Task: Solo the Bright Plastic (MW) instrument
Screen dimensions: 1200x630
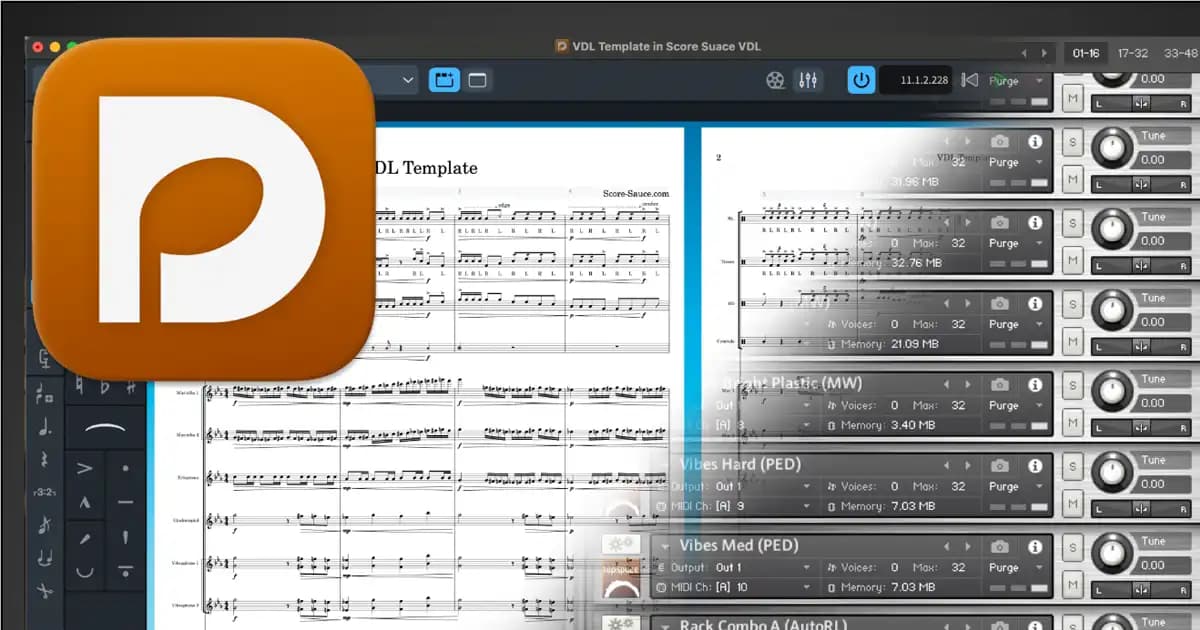Action: 1073,385
